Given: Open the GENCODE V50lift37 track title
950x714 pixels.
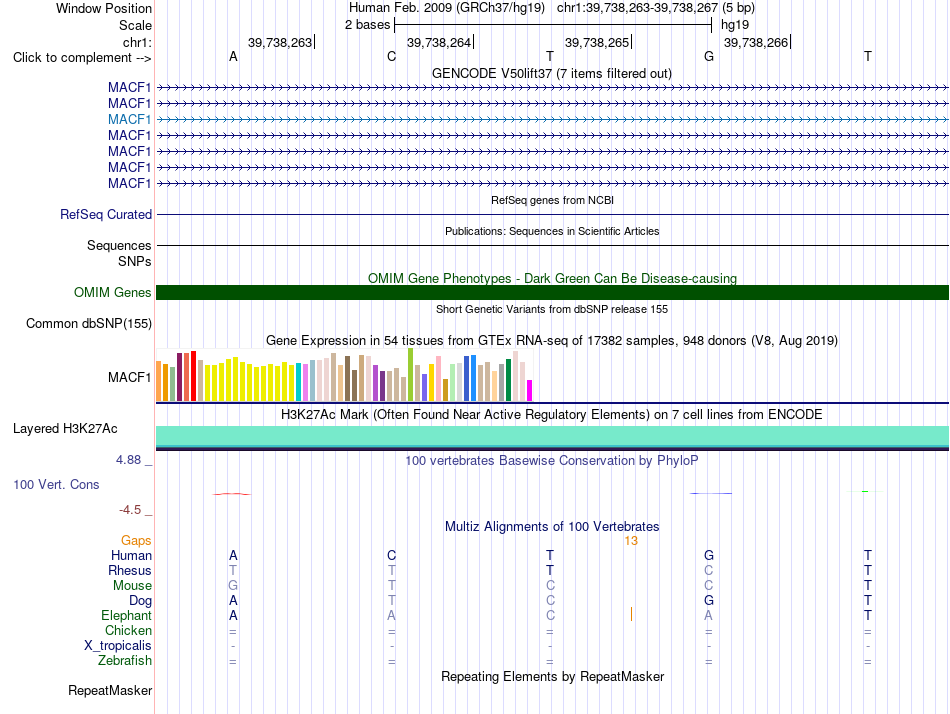Looking at the screenshot, I should click(552, 73).
